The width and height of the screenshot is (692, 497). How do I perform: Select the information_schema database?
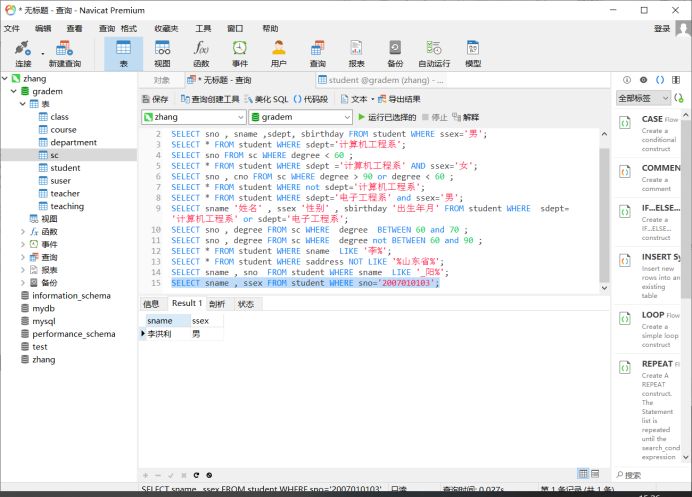[71, 296]
